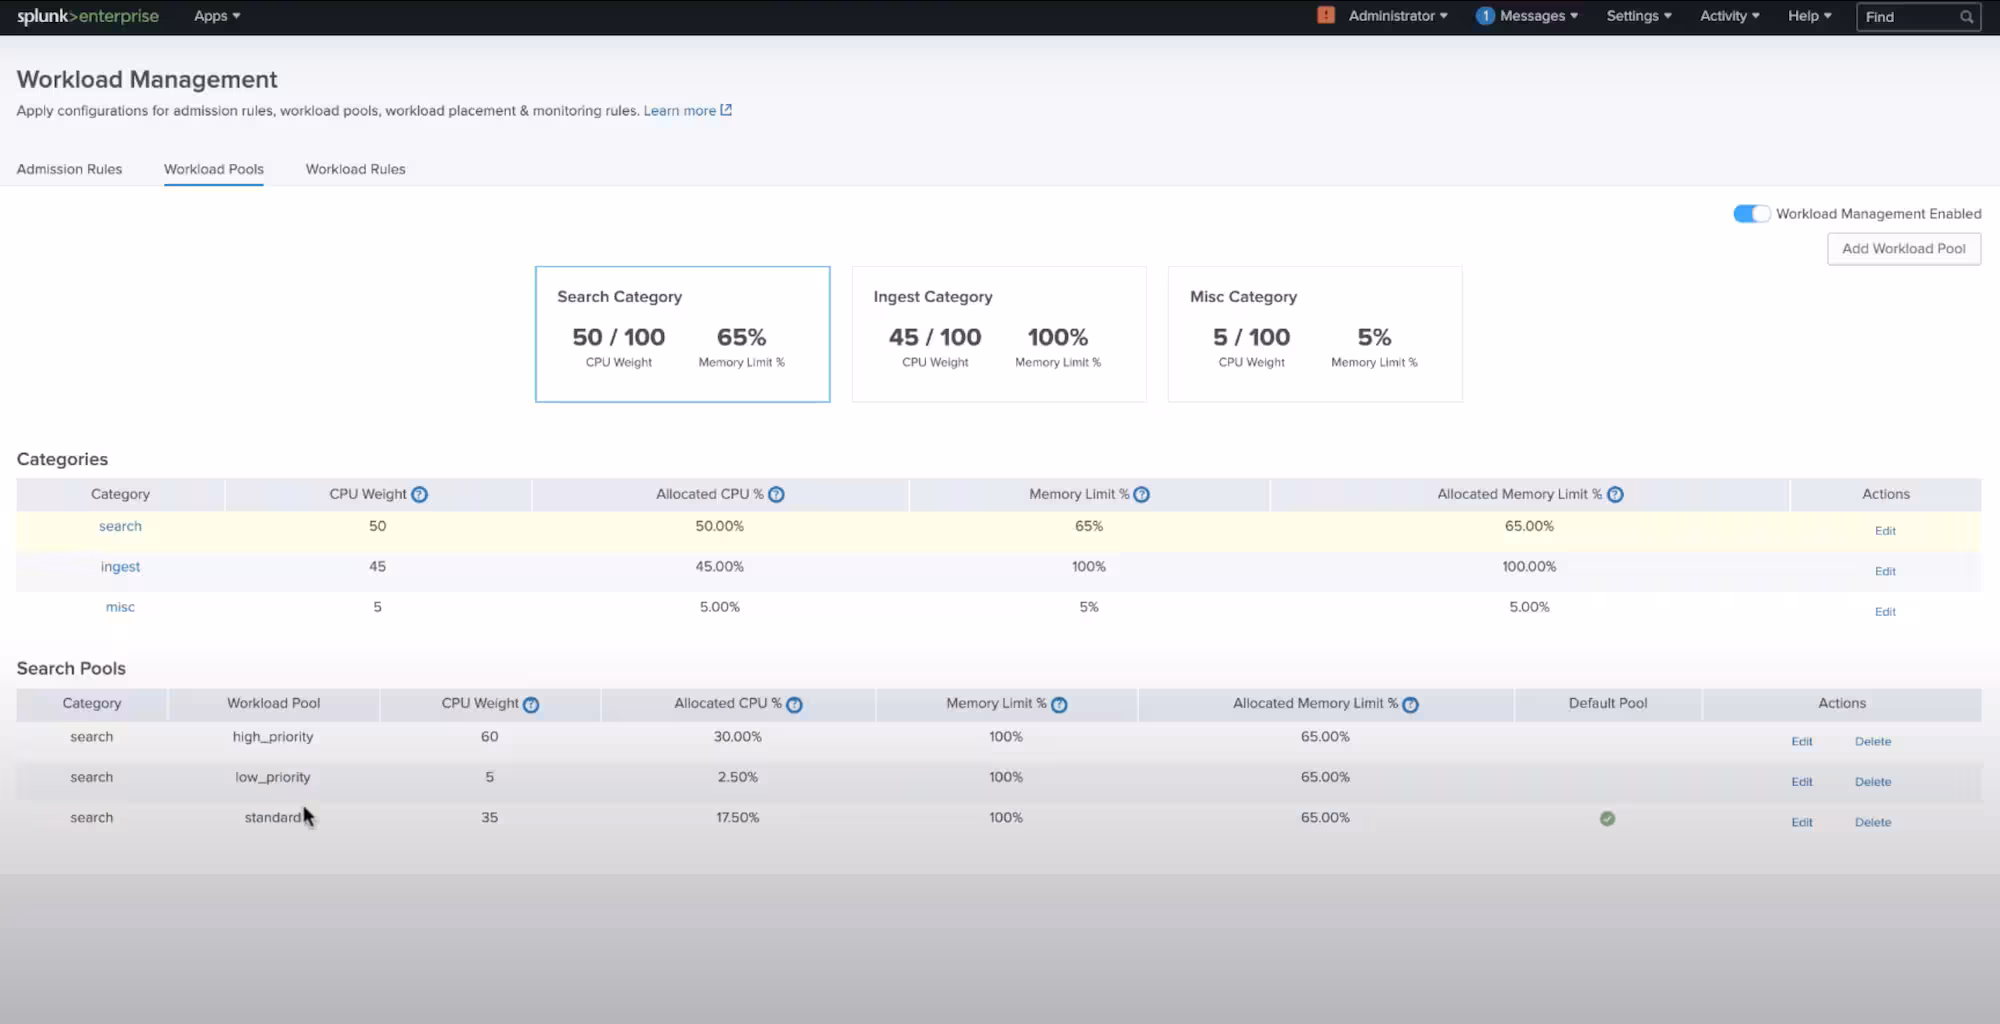Click the Allocated CPU % help icon
The height and width of the screenshot is (1024, 2000).
[x=778, y=493]
